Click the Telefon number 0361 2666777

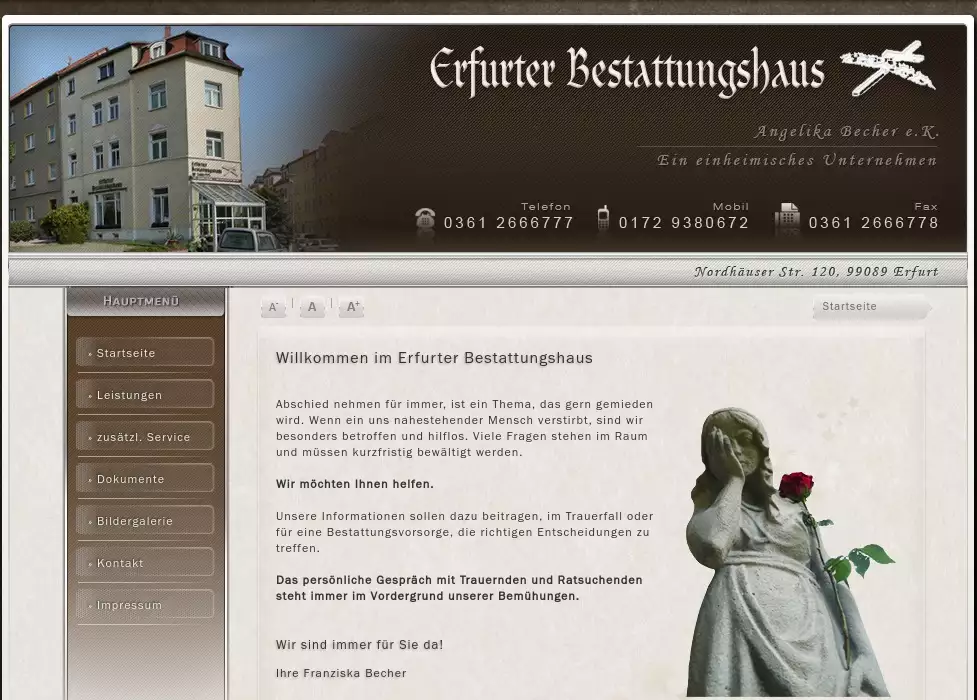pos(509,223)
